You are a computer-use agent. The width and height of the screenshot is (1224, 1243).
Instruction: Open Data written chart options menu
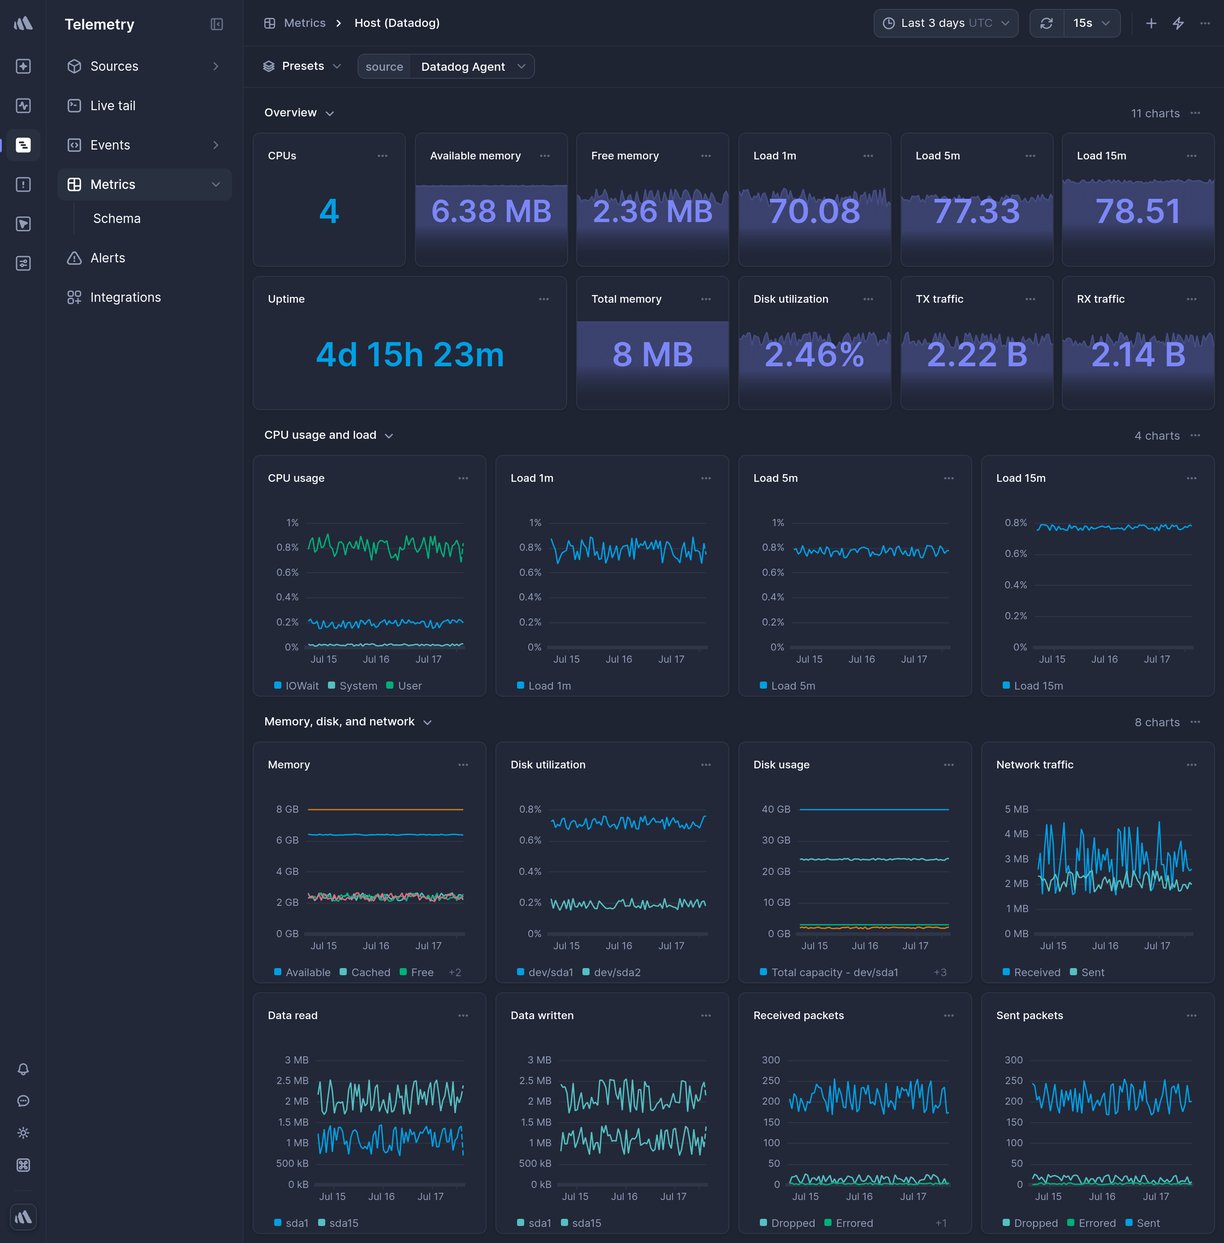[706, 1016]
